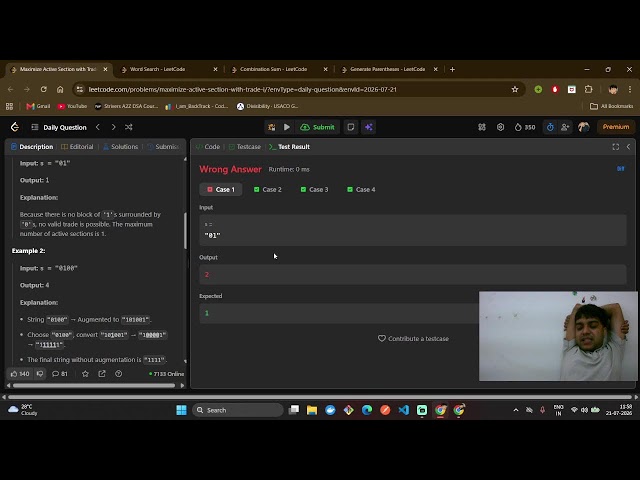The width and height of the screenshot is (640, 480).
Task: Open the Strivers A2Z DSA bookmark
Action: (126, 106)
